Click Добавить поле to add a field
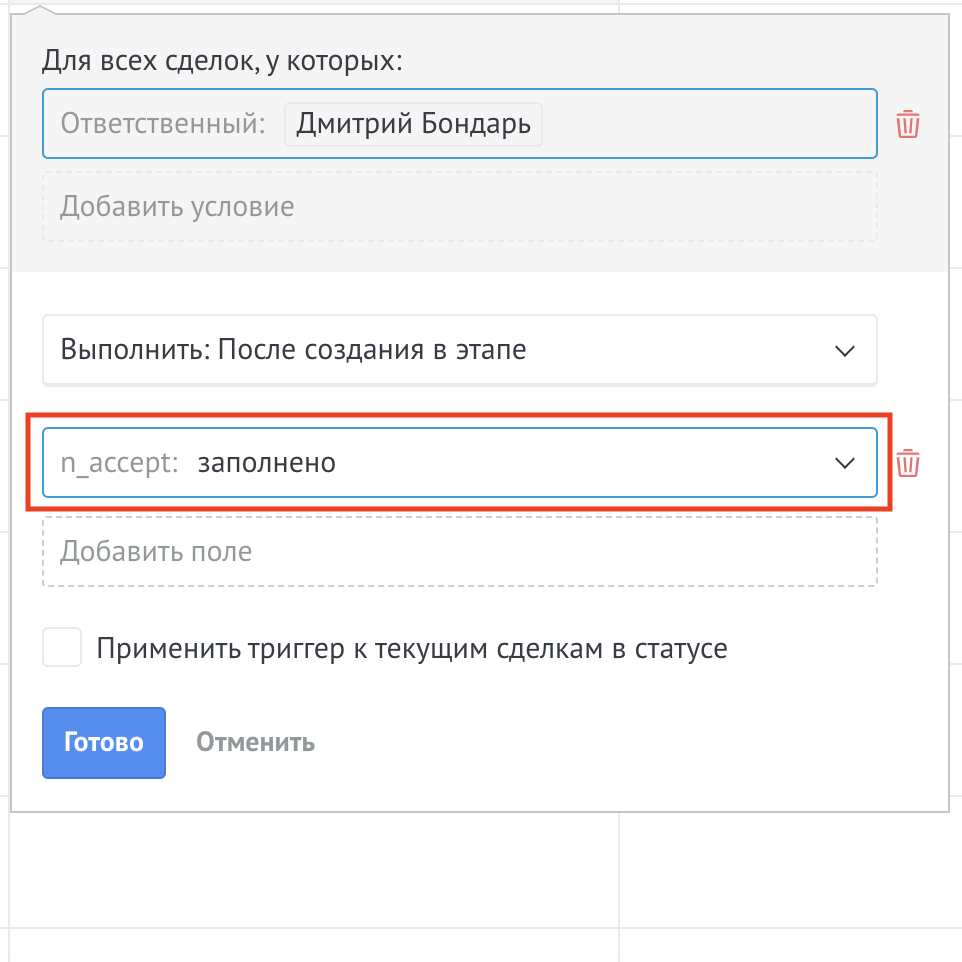The height and width of the screenshot is (962, 962). coord(459,551)
